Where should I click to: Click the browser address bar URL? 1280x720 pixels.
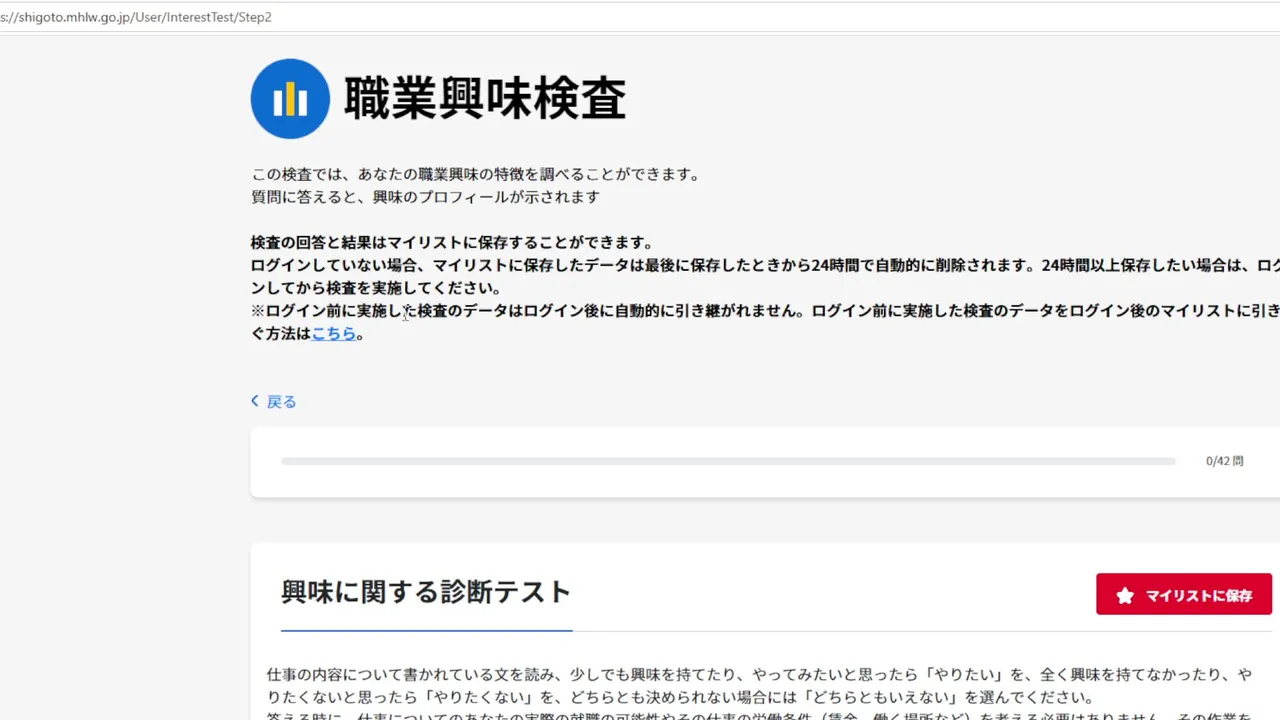click(x=136, y=17)
